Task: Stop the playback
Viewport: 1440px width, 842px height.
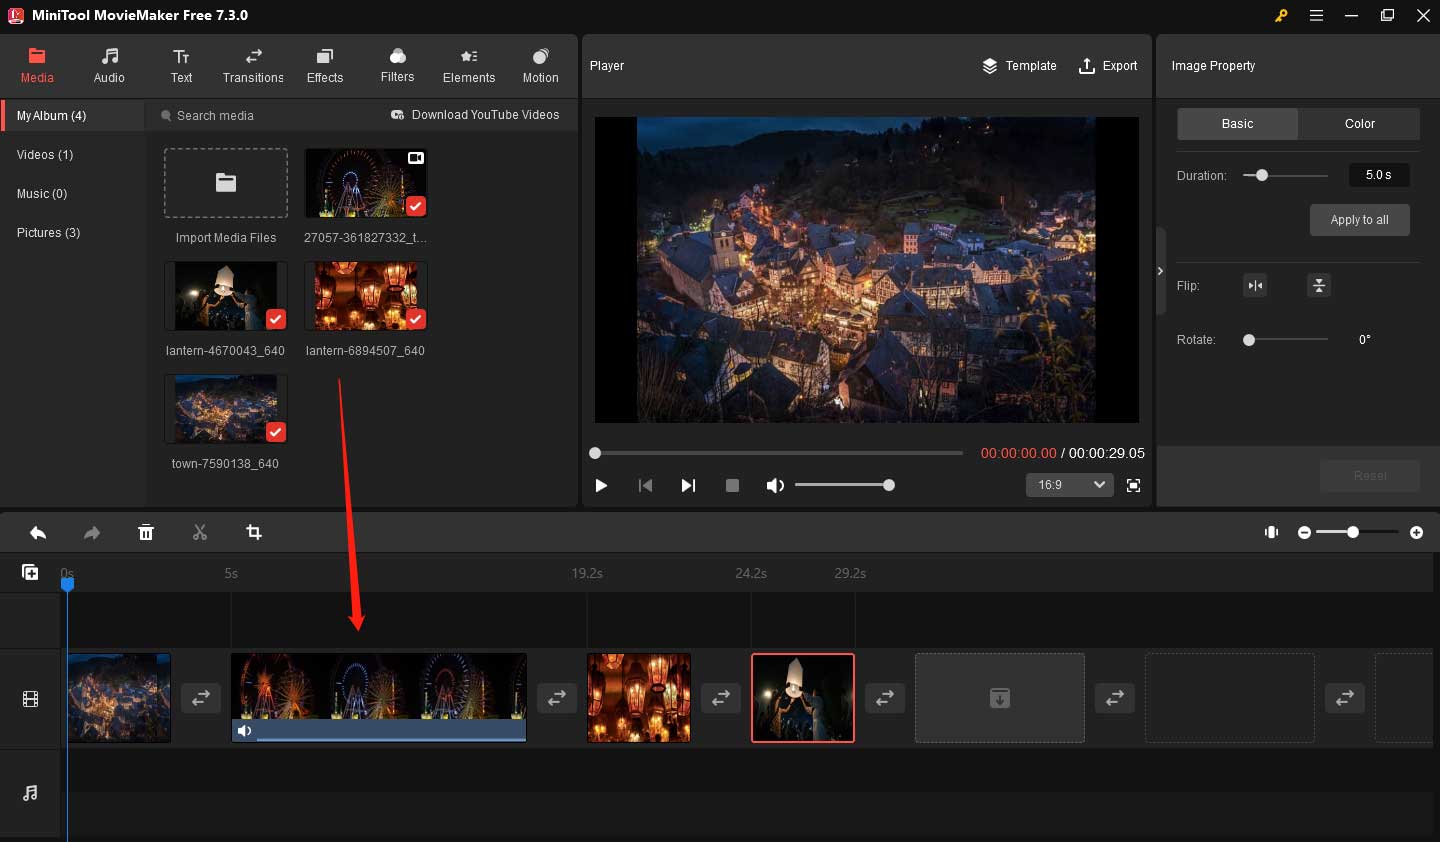Action: [x=732, y=485]
